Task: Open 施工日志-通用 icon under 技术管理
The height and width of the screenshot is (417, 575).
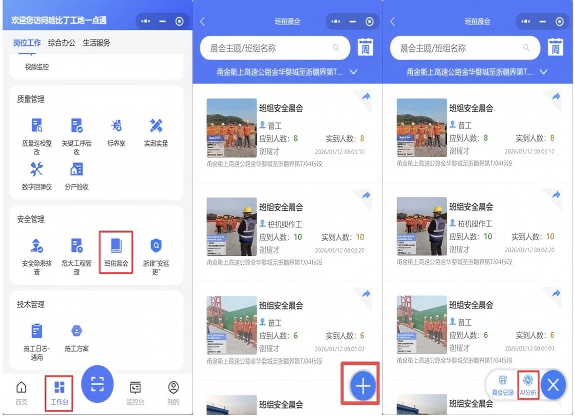Action: click(x=37, y=331)
